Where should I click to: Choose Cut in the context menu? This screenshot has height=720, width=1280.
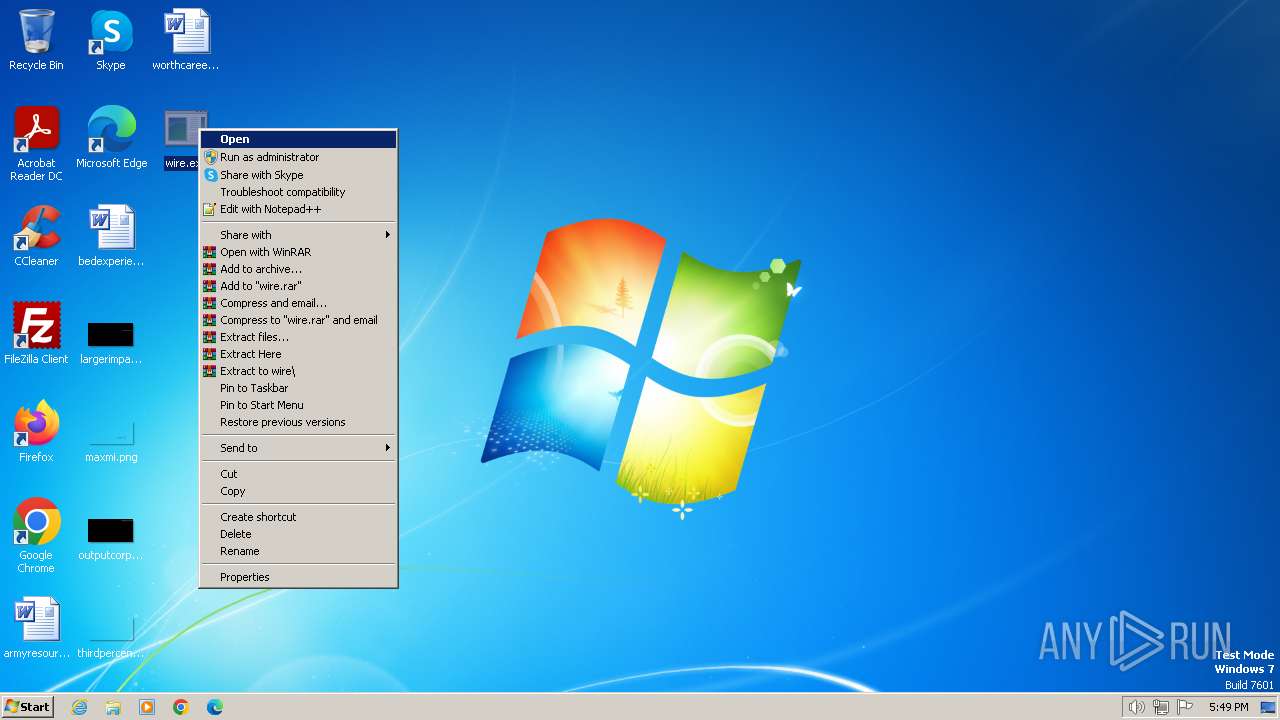coord(298,474)
